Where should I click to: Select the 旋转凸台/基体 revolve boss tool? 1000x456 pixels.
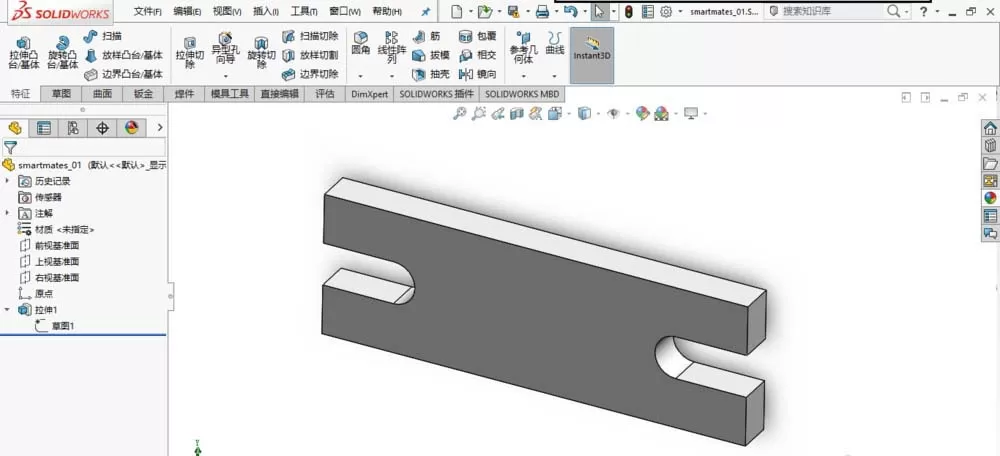[62, 53]
